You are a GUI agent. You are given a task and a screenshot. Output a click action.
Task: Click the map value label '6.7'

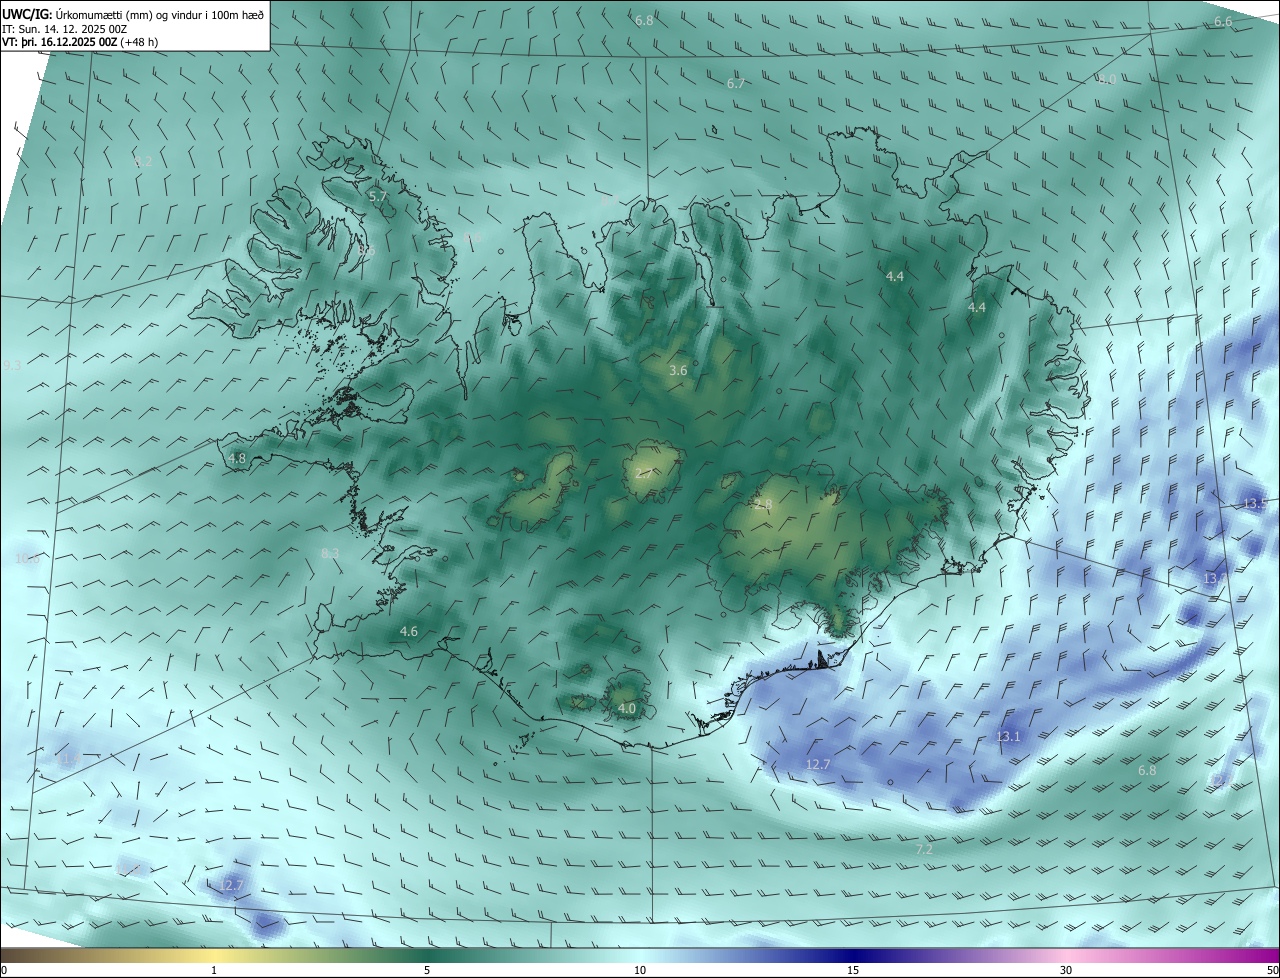coord(736,84)
